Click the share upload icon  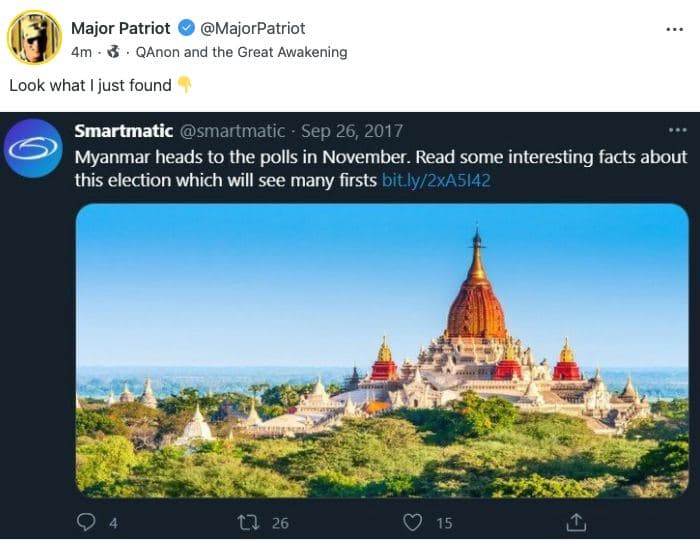576,521
